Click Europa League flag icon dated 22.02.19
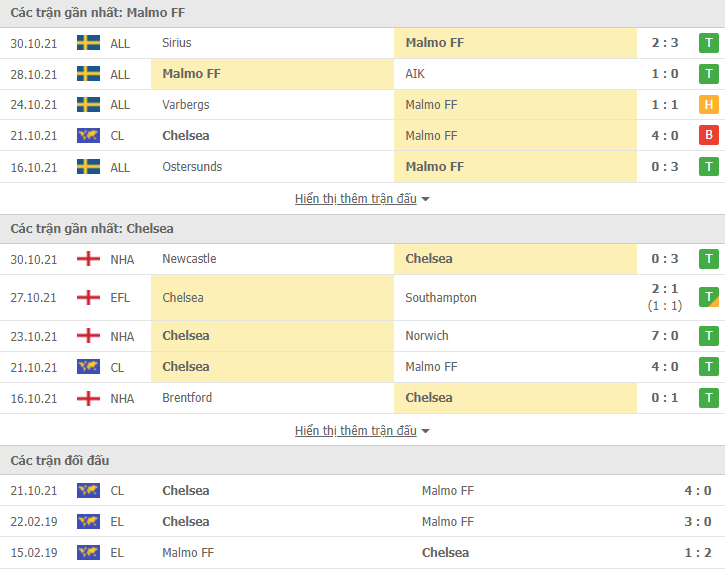This screenshot has height=569, width=725. click(88, 521)
